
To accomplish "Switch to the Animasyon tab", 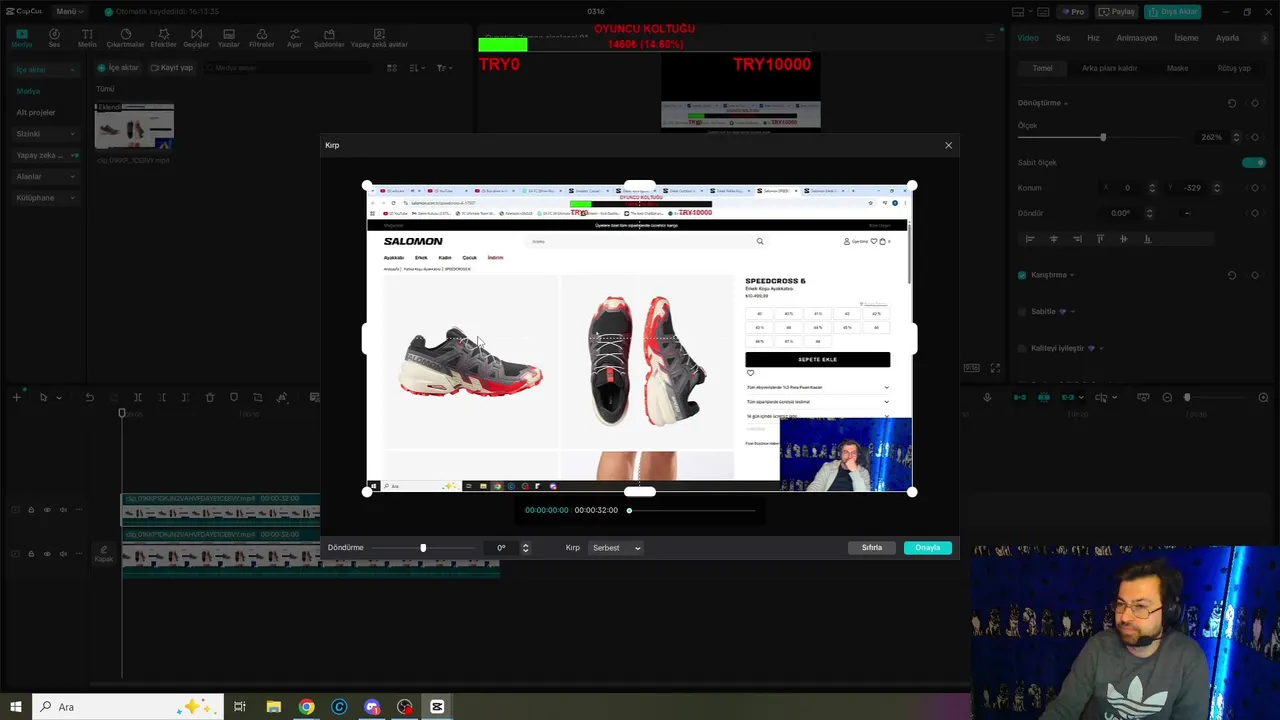I will (1136, 38).
